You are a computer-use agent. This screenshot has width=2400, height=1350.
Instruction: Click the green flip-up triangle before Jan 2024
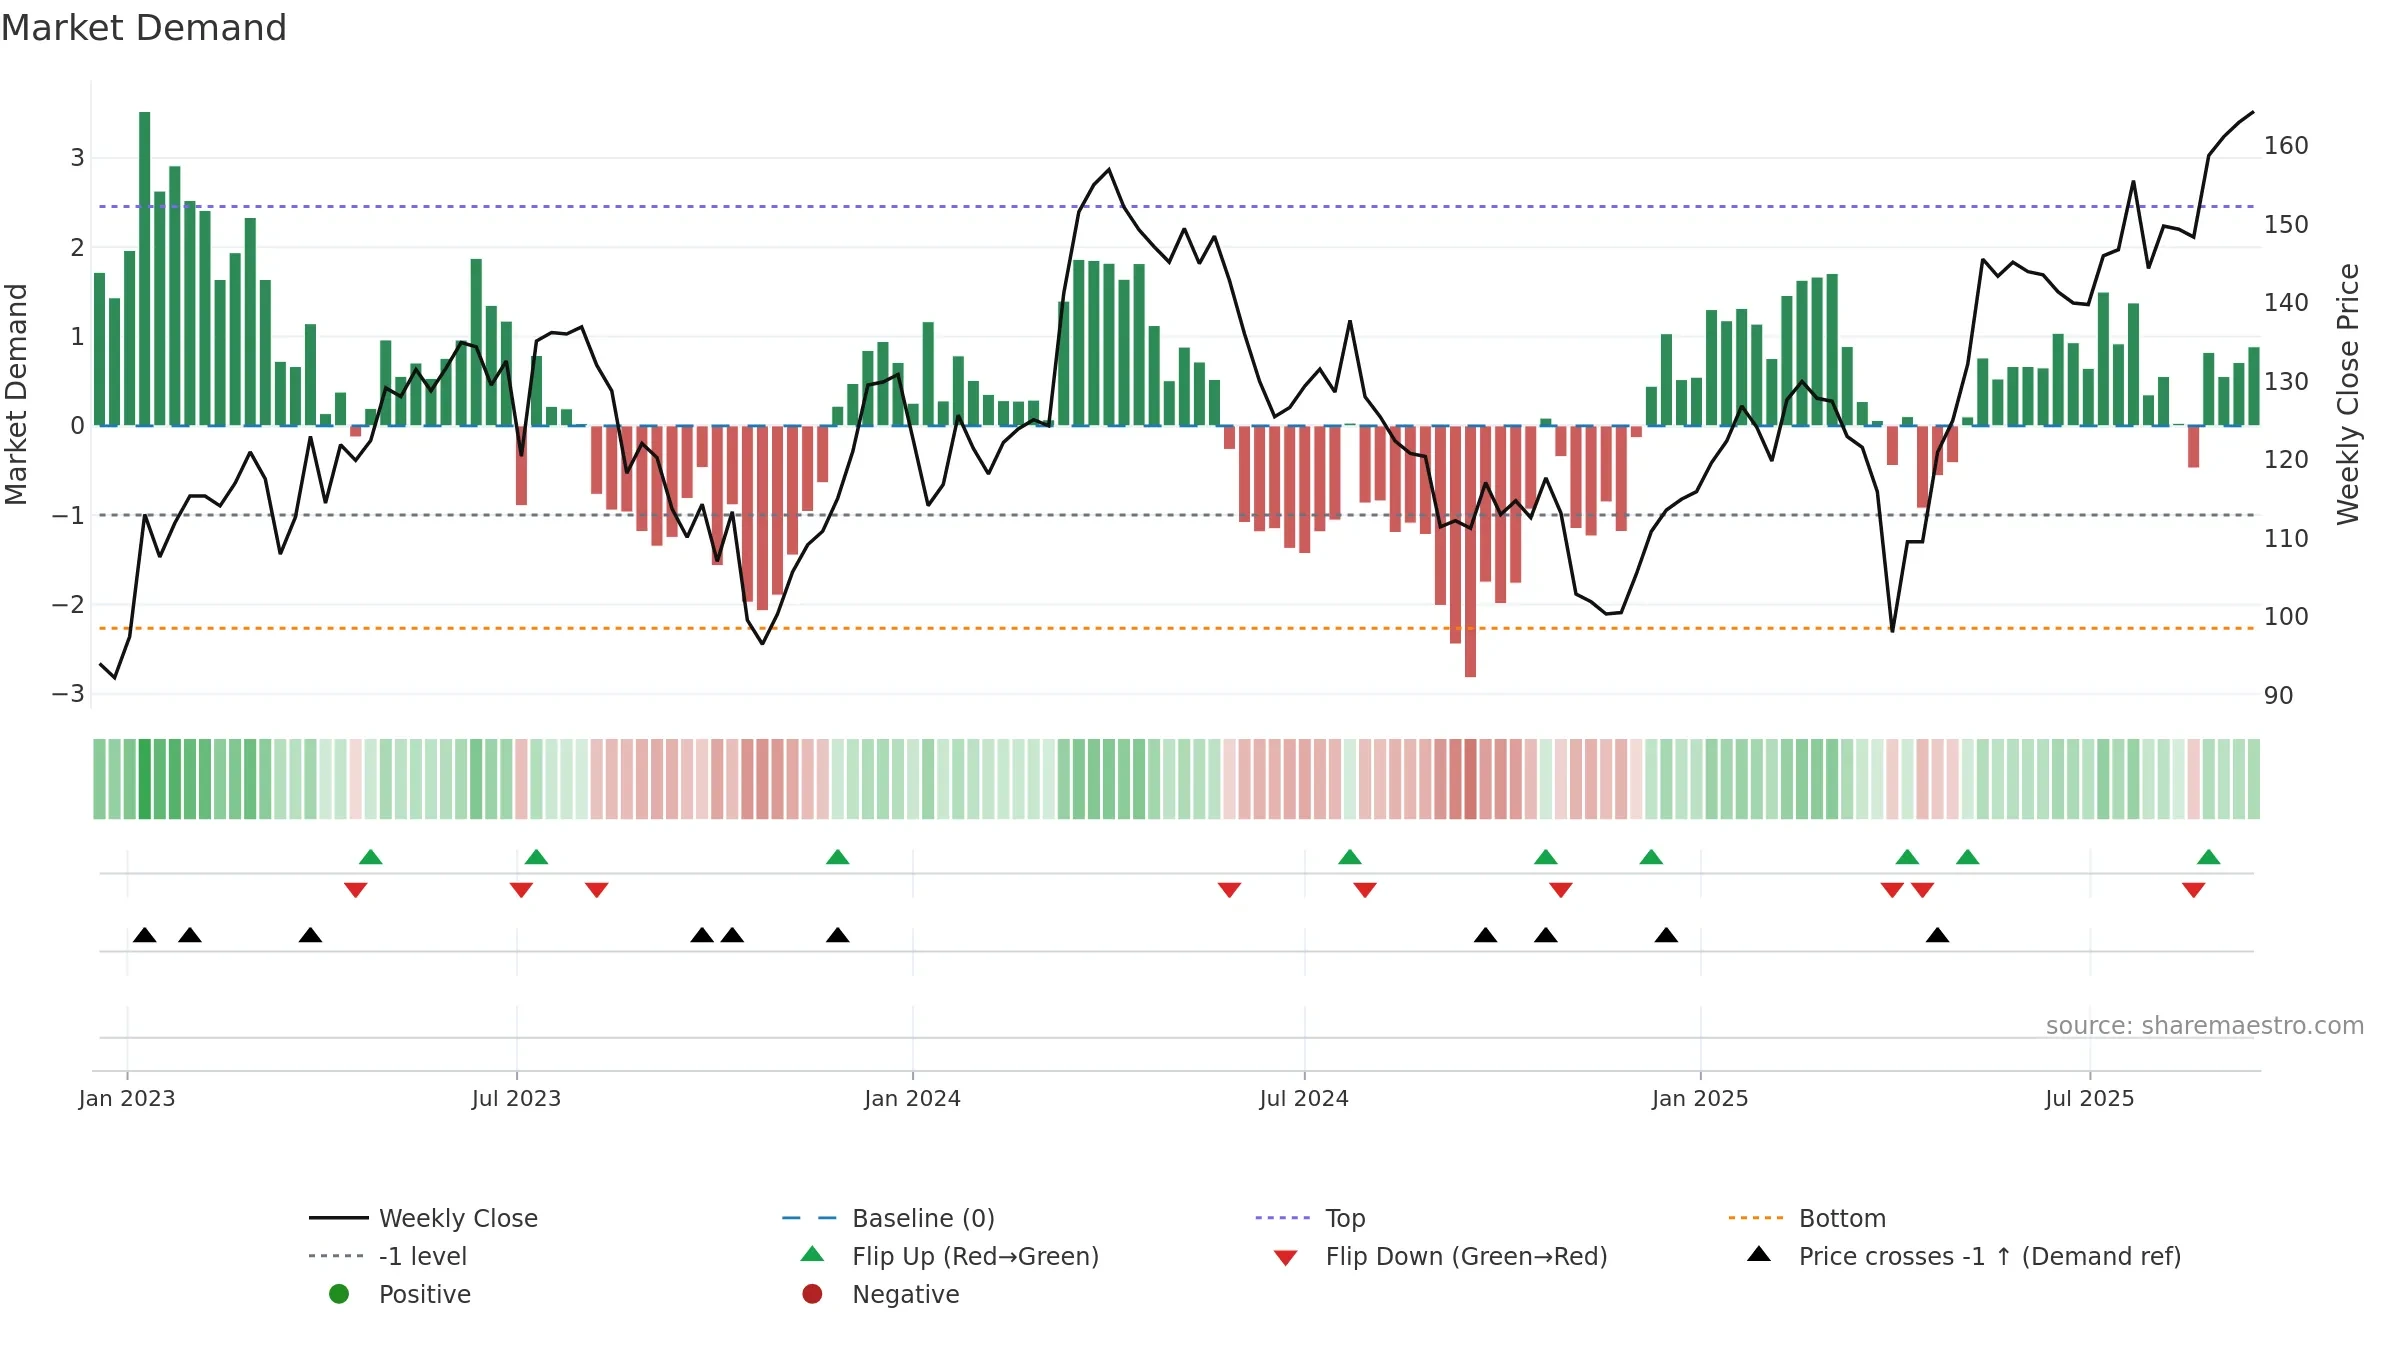838,857
